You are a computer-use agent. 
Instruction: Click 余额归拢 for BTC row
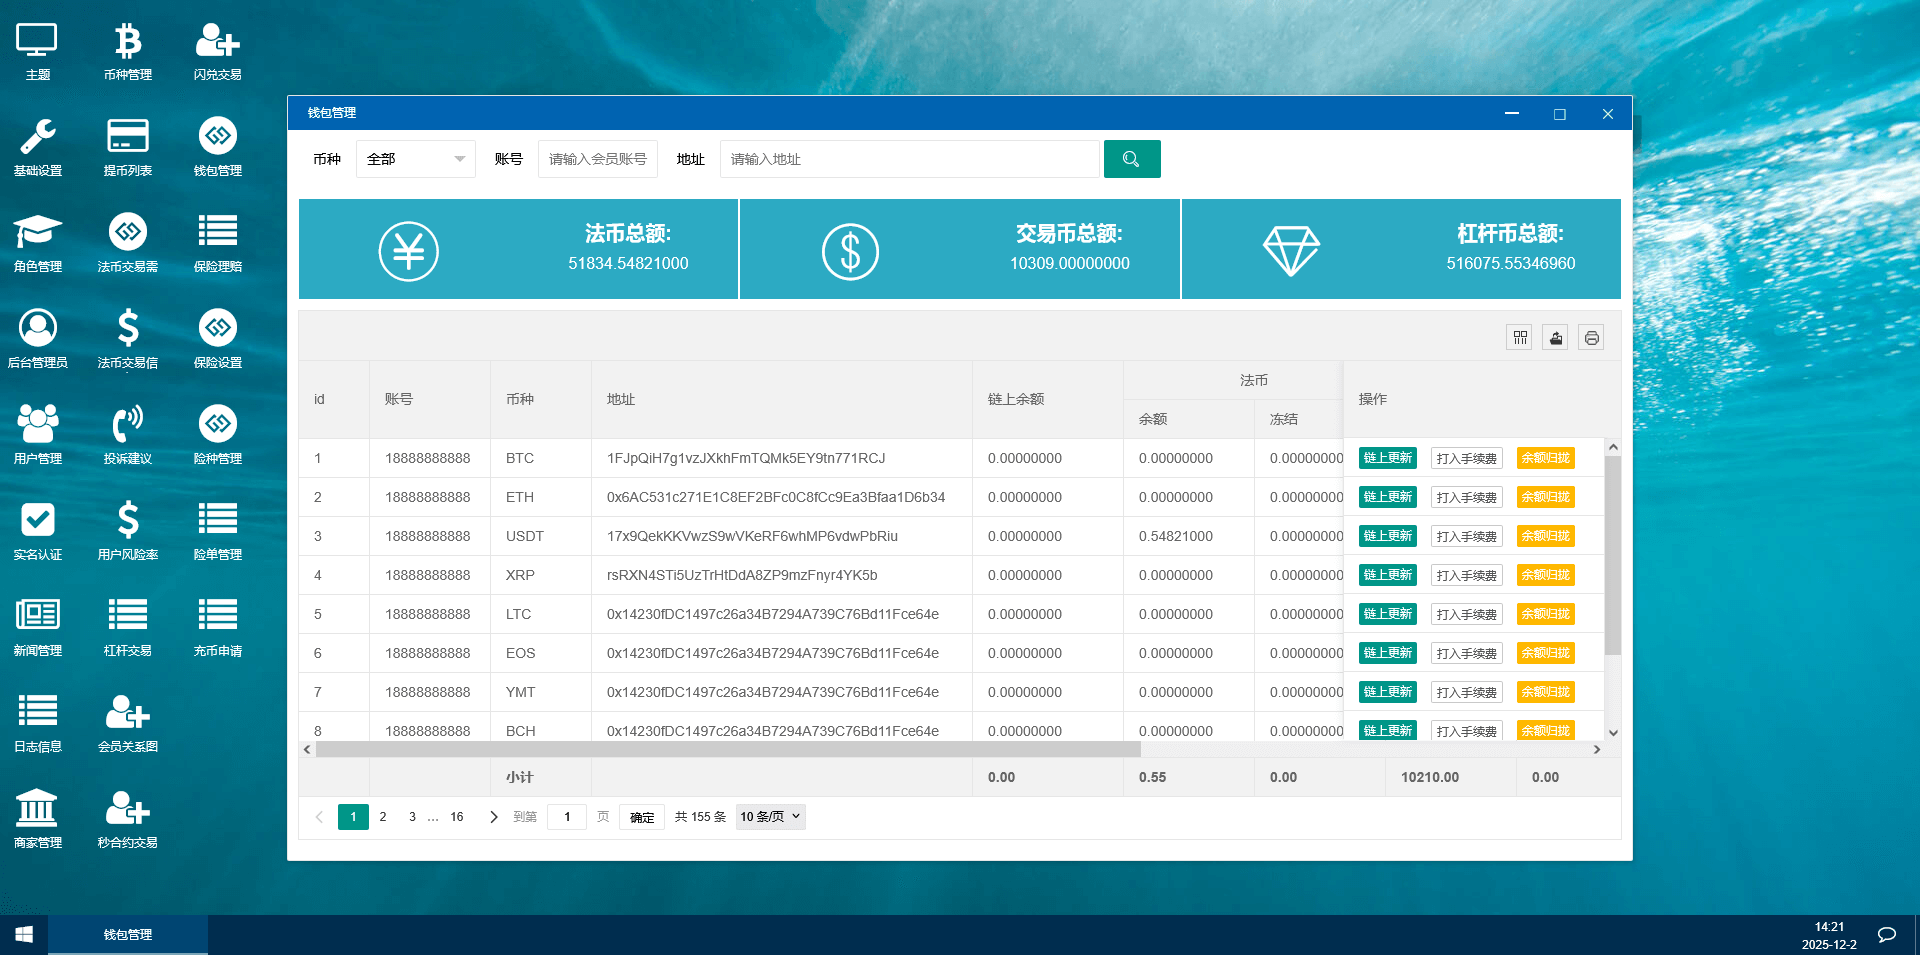(x=1545, y=458)
